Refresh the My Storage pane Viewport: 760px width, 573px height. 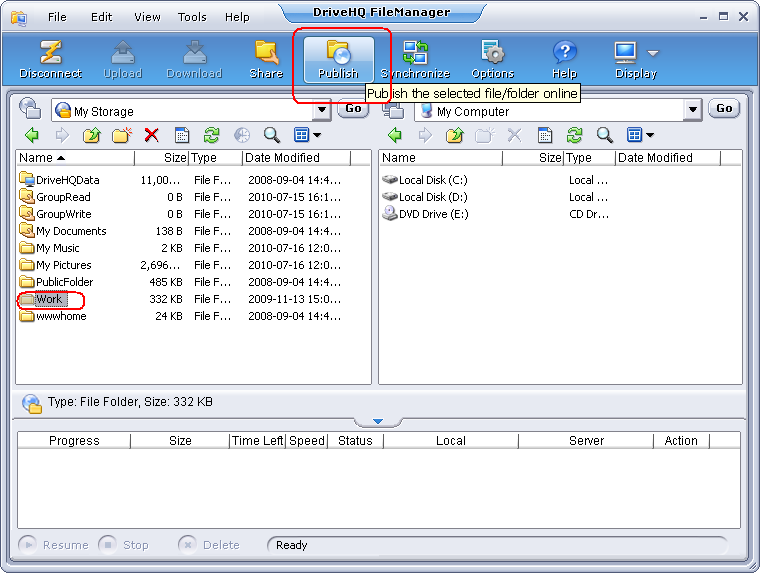tap(211, 135)
